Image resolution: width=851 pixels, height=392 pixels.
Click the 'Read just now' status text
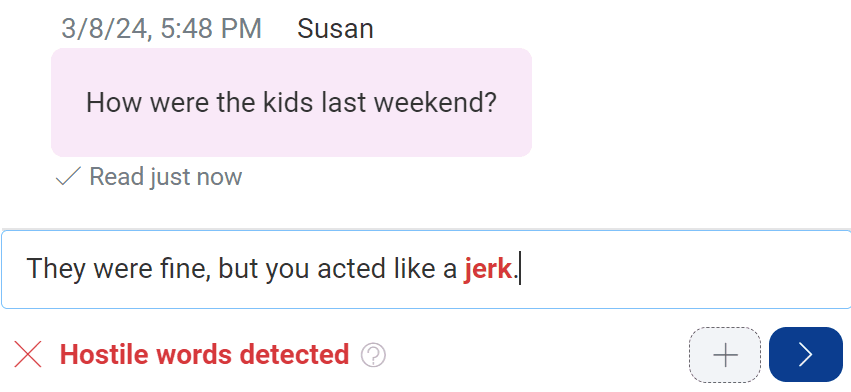[166, 177]
